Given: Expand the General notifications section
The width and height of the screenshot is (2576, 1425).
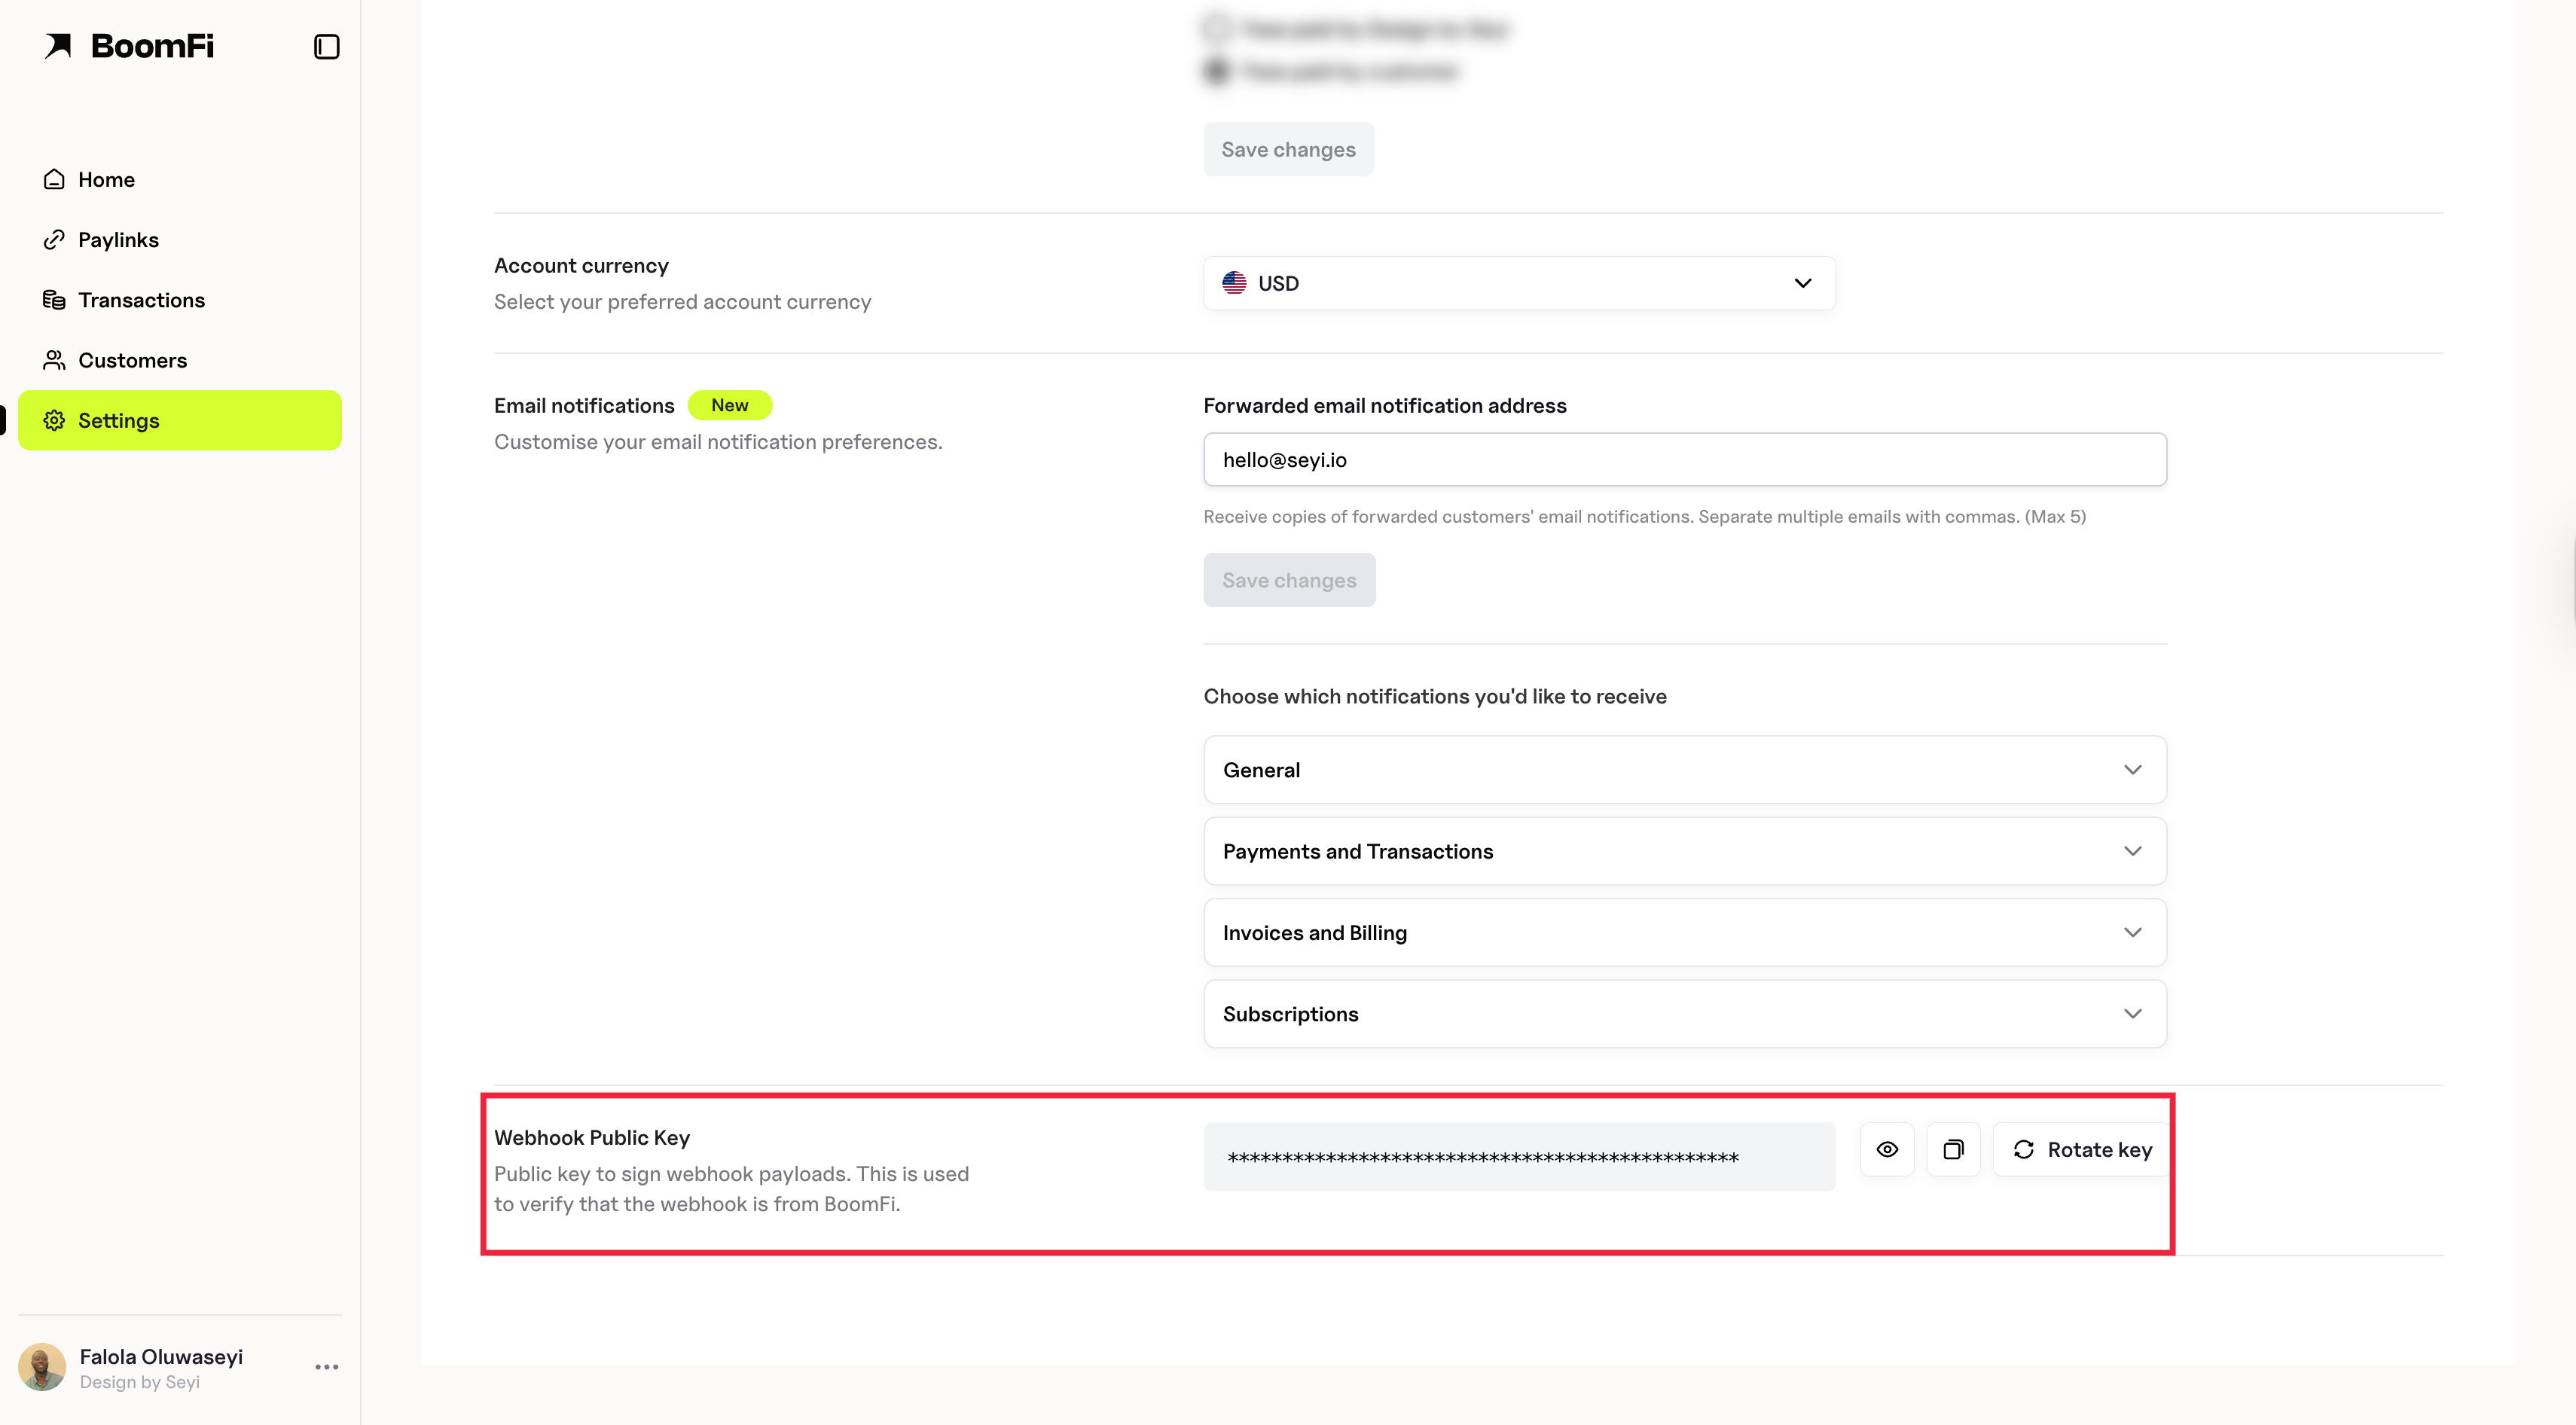Looking at the screenshot, I should (x=1685, y=770).
